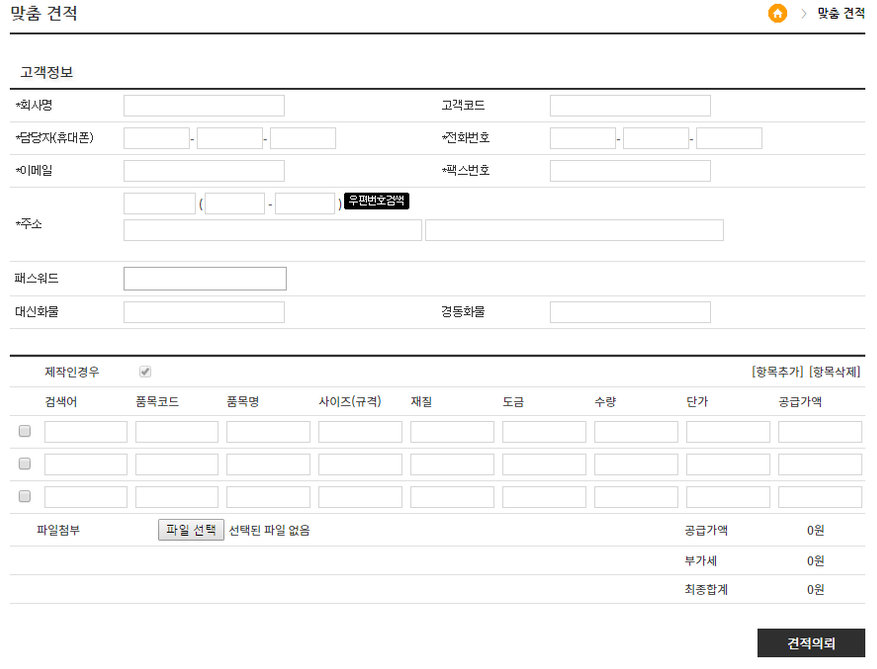This screenshot has height=669, width=877.
Task: Focus the 회사명 input field
Action: click(204, 106)
